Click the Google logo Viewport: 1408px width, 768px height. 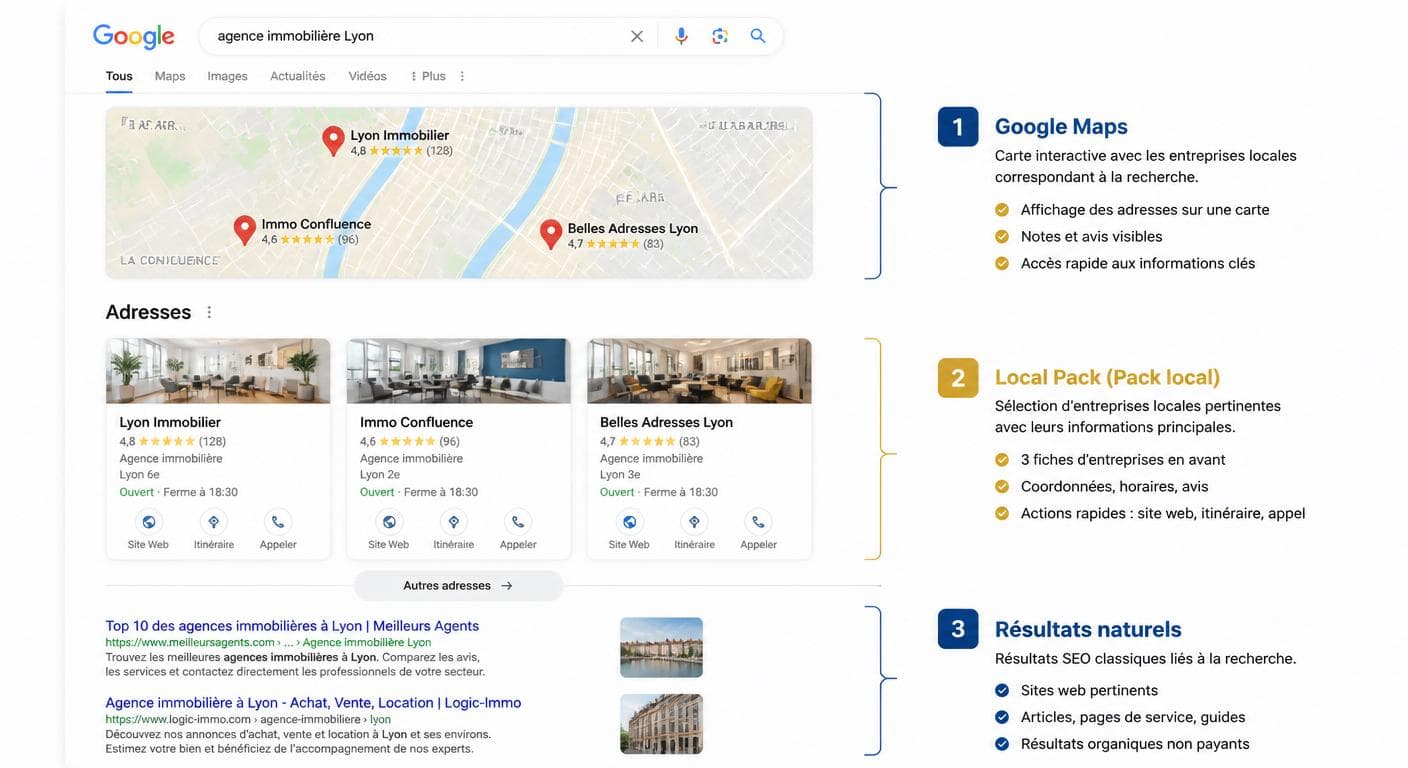point(133,36)
